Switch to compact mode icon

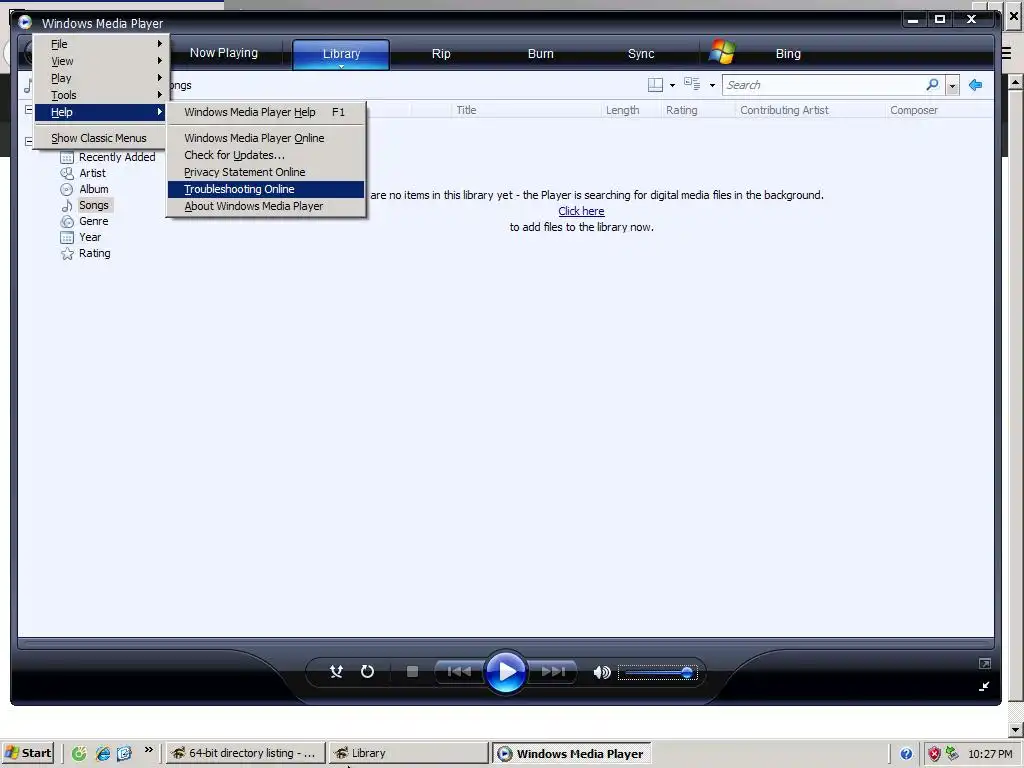point(984,686)
